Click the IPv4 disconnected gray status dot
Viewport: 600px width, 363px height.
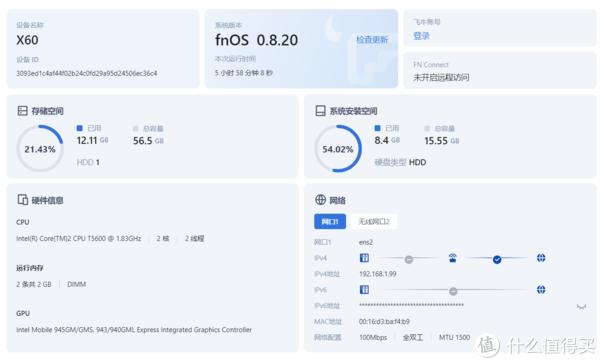pyautogui.click(x=409, y=260)
